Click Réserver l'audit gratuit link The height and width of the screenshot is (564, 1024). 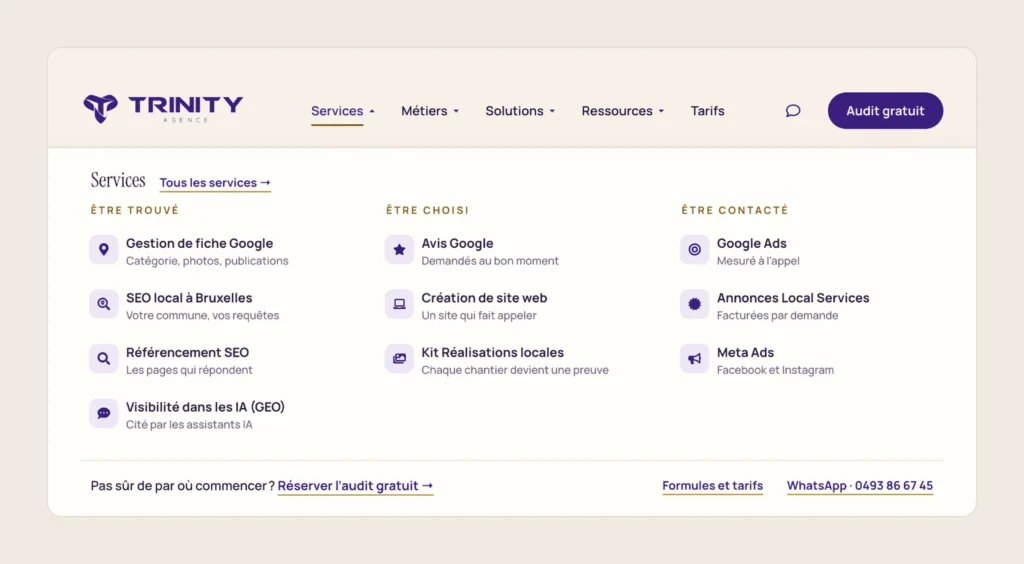[x=355, y=486]
